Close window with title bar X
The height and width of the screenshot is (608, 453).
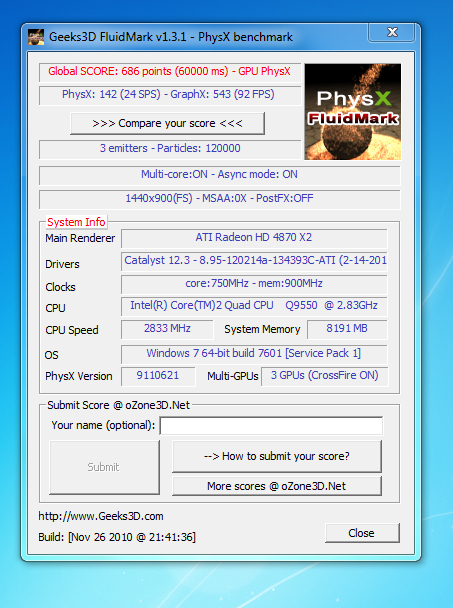pyautogui.click(x=392, y=32)
